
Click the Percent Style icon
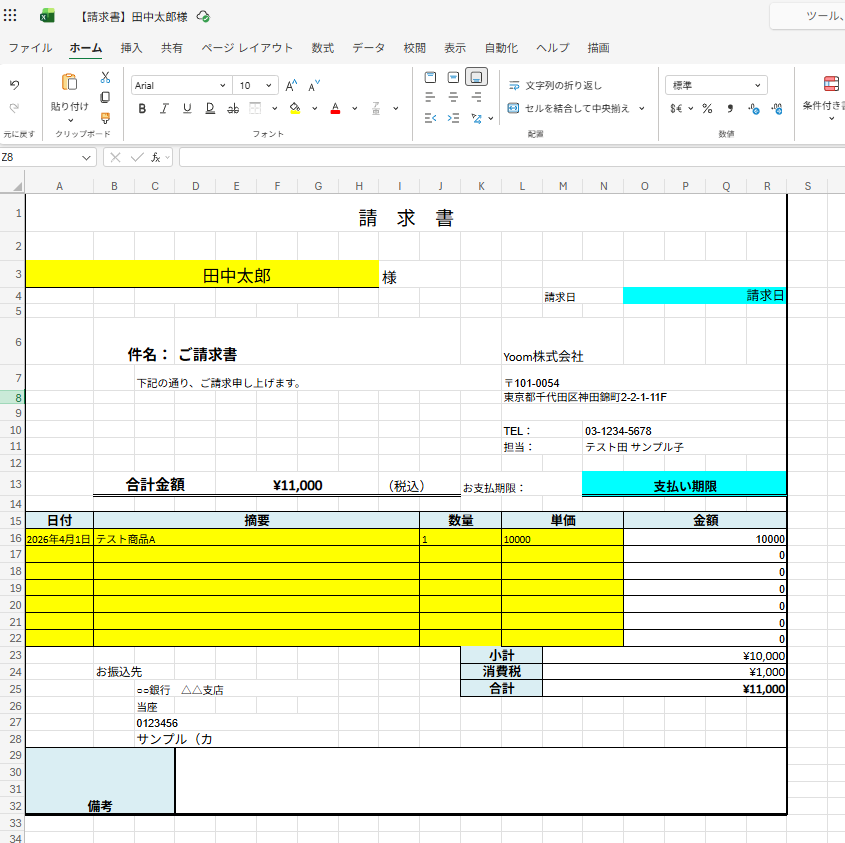click(707, 108)
